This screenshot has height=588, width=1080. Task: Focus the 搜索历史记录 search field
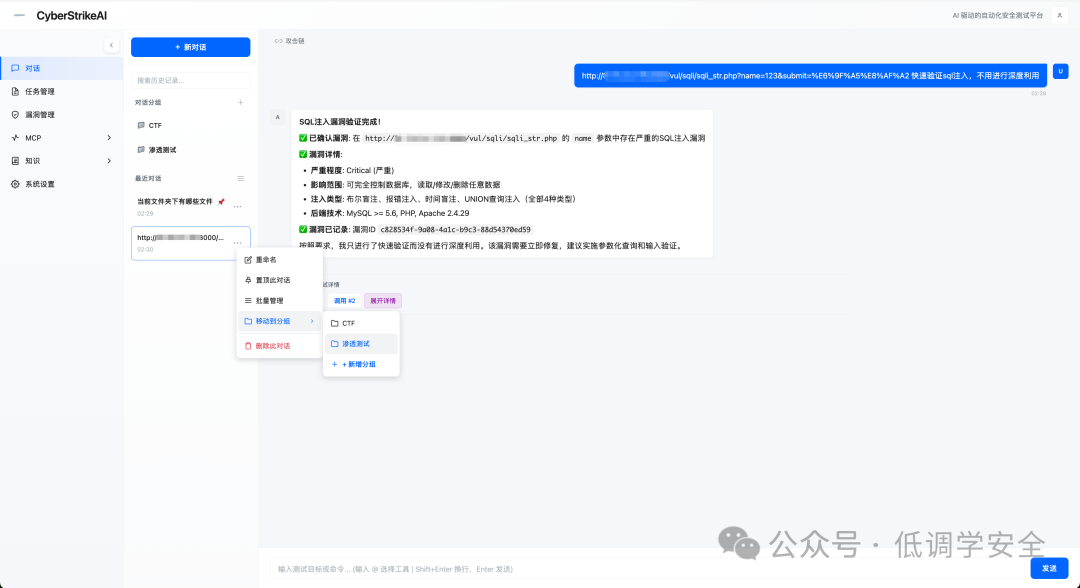[x=191, y=81]
